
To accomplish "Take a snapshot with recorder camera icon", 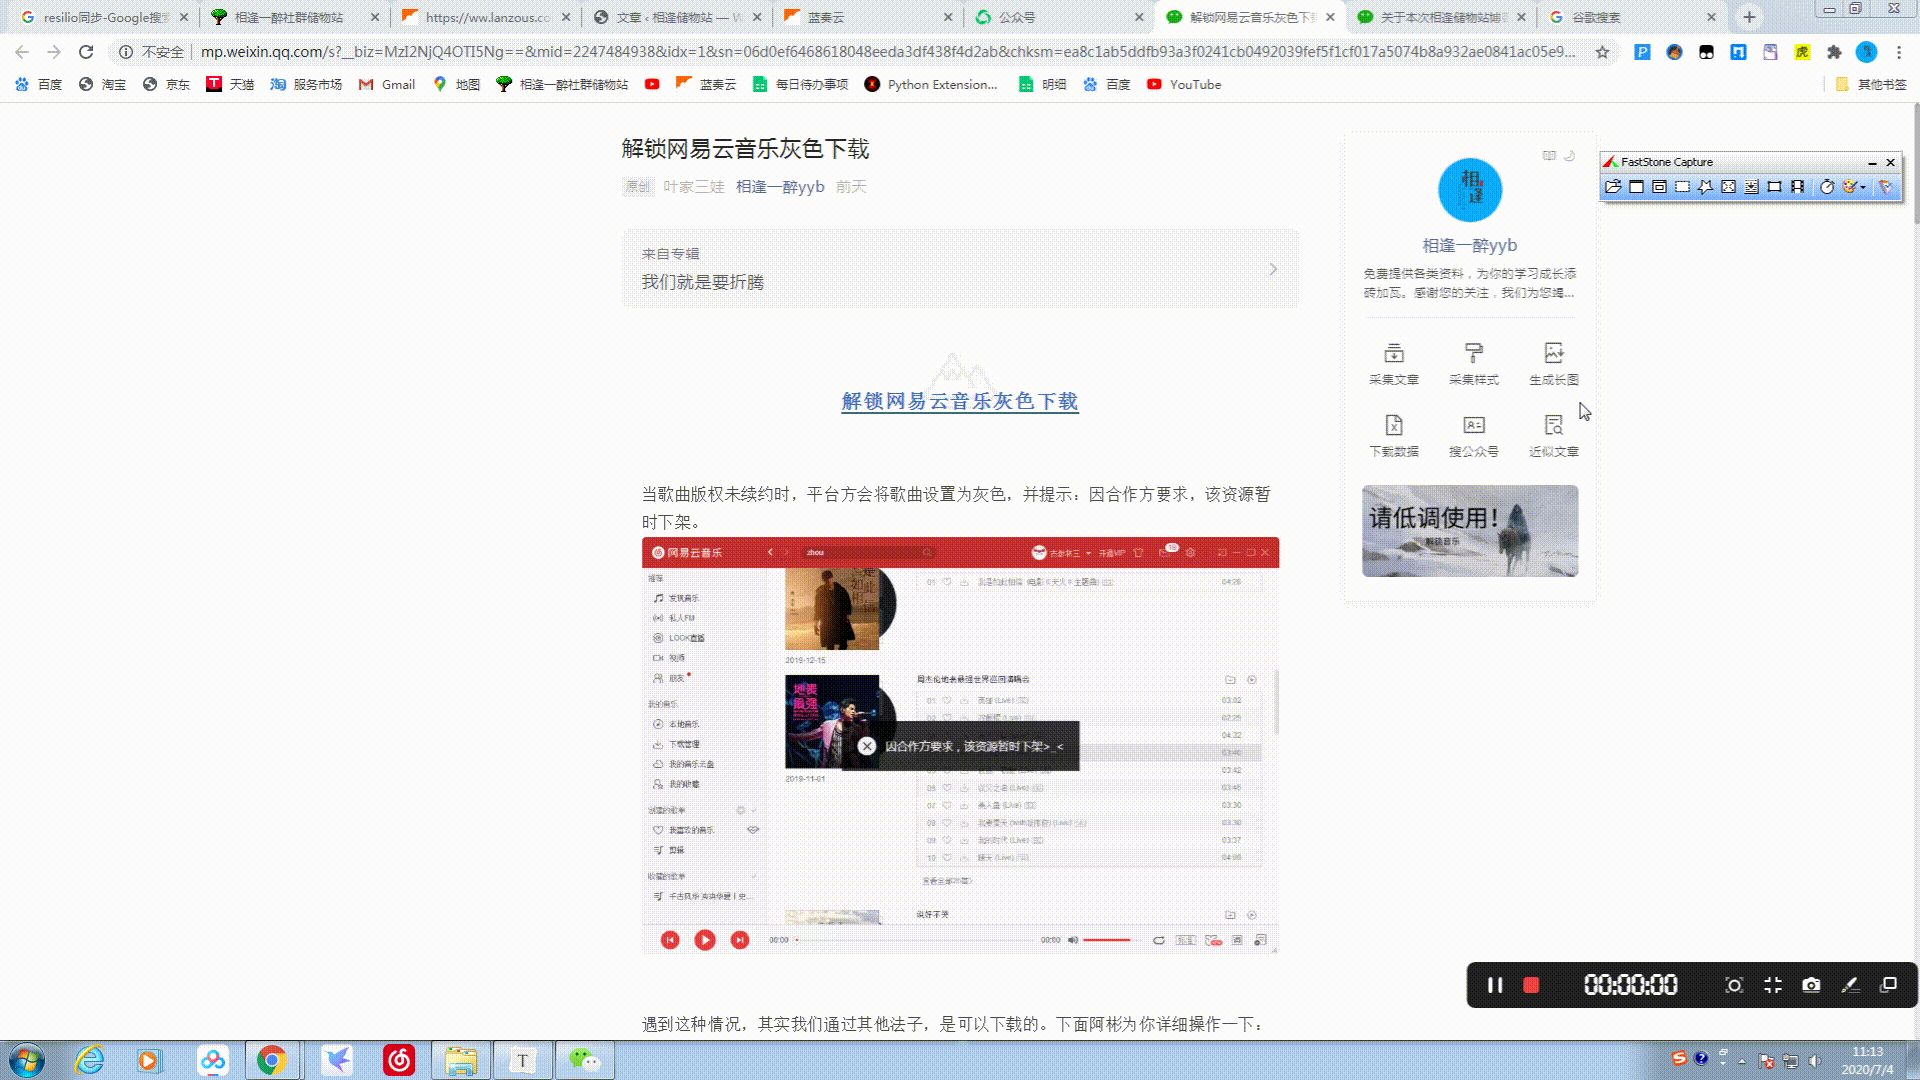I will pos(1811,985).
